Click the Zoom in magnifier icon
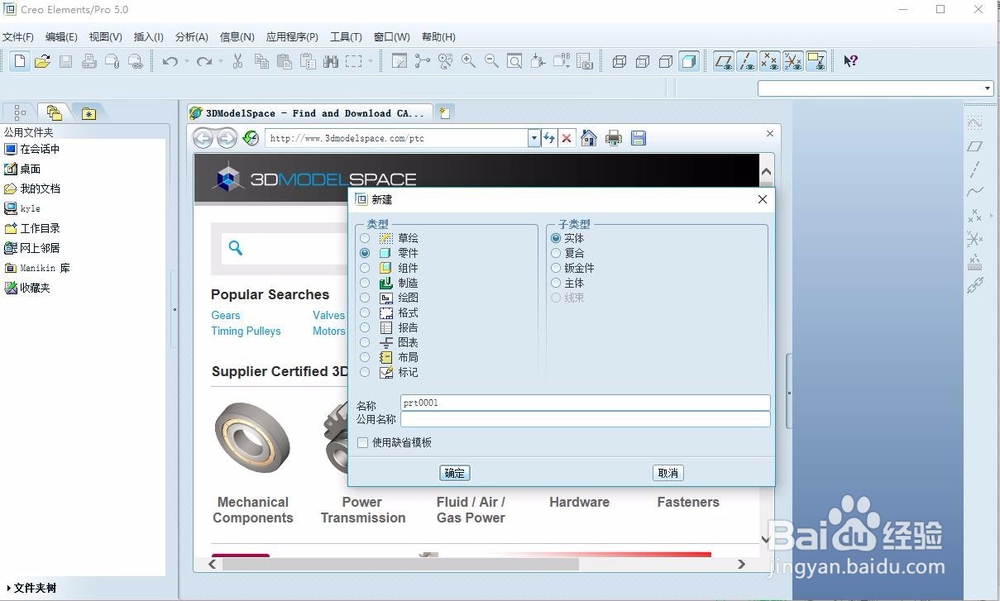Viewport: 1000px width, 601px height. [x=468, y=61]
